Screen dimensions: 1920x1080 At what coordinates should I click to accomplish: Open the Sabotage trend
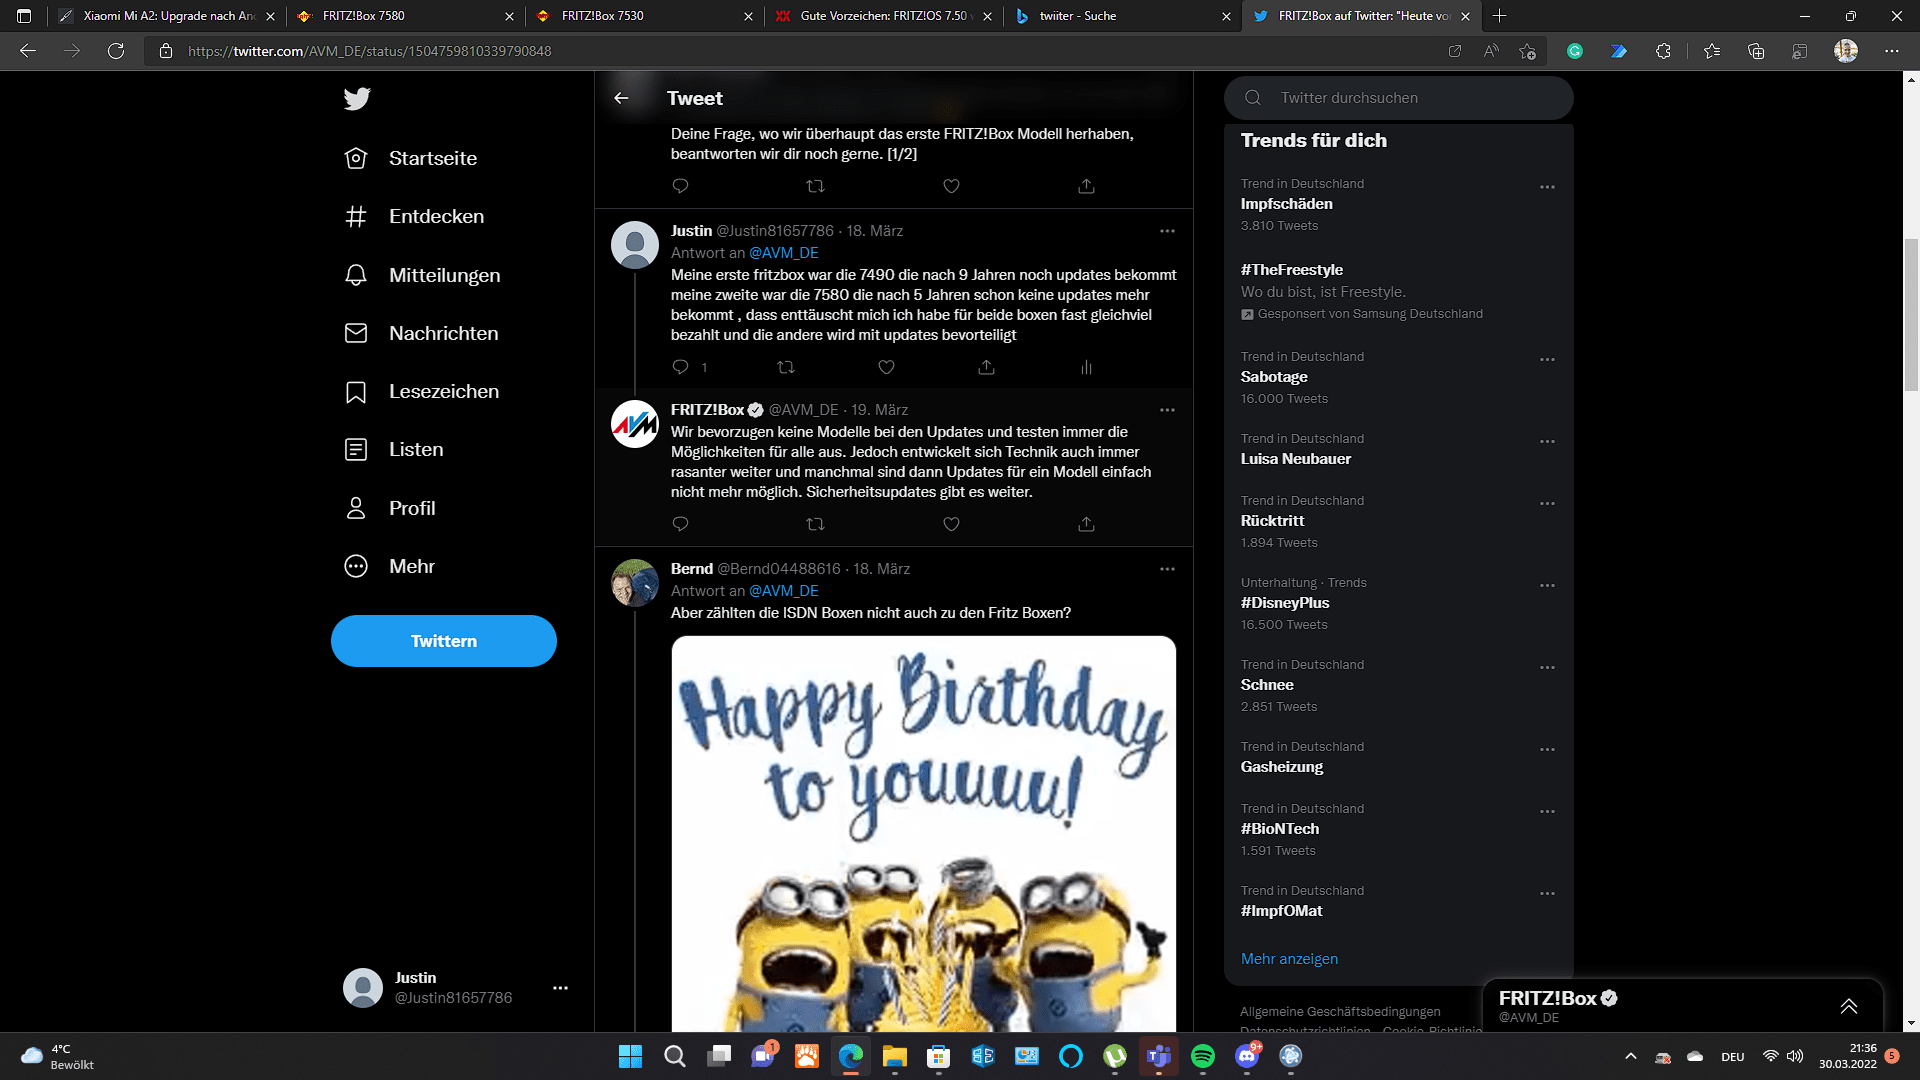click(x=1274, y=377)
